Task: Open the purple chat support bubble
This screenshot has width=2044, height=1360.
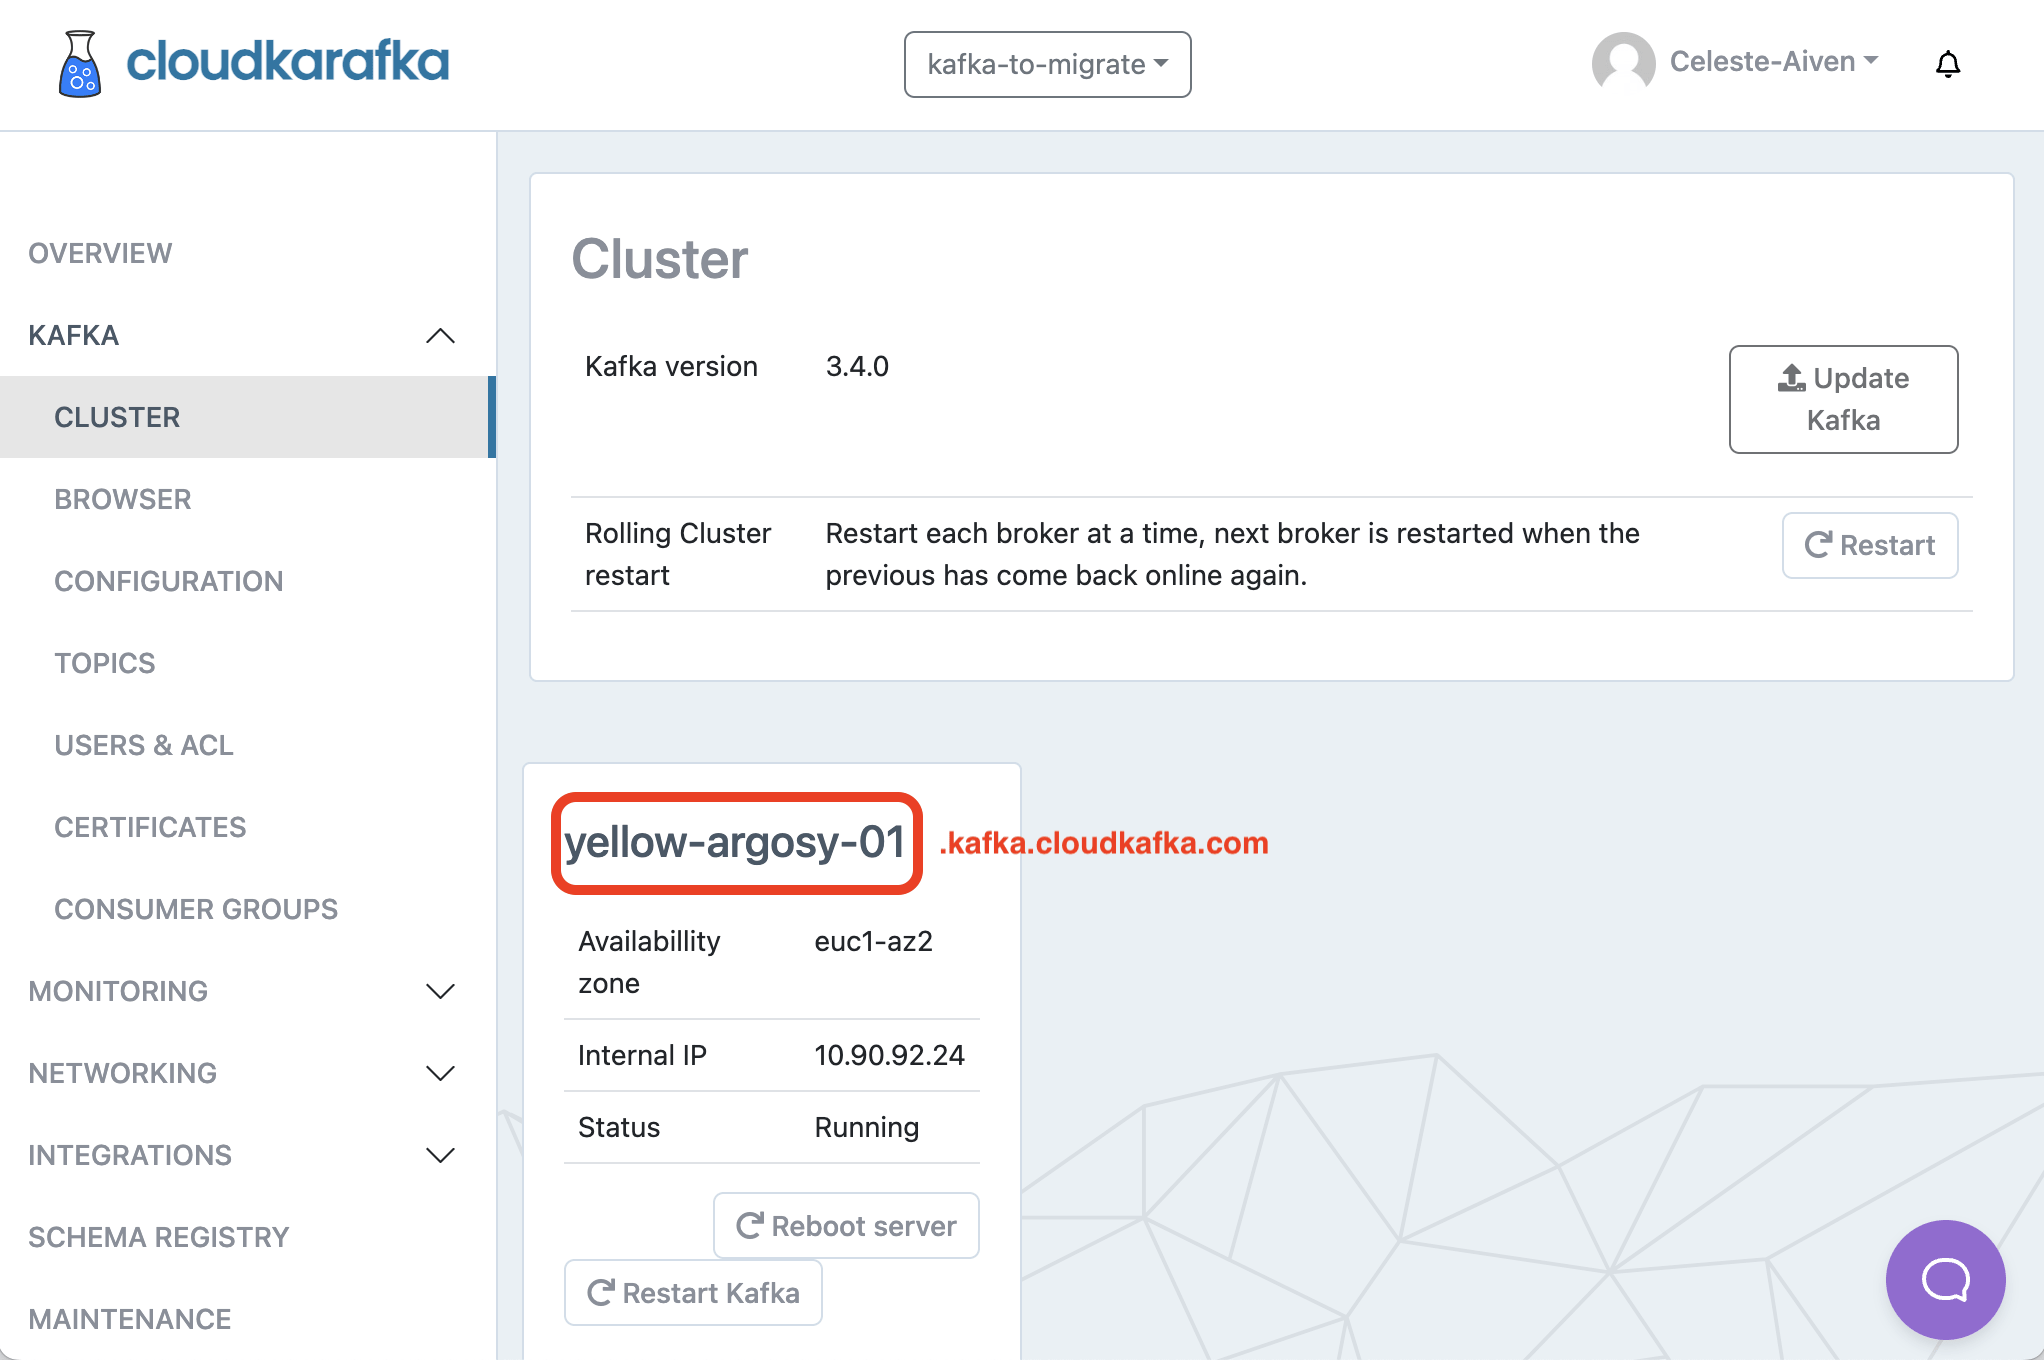Action: click(x=1945, y=1279)
